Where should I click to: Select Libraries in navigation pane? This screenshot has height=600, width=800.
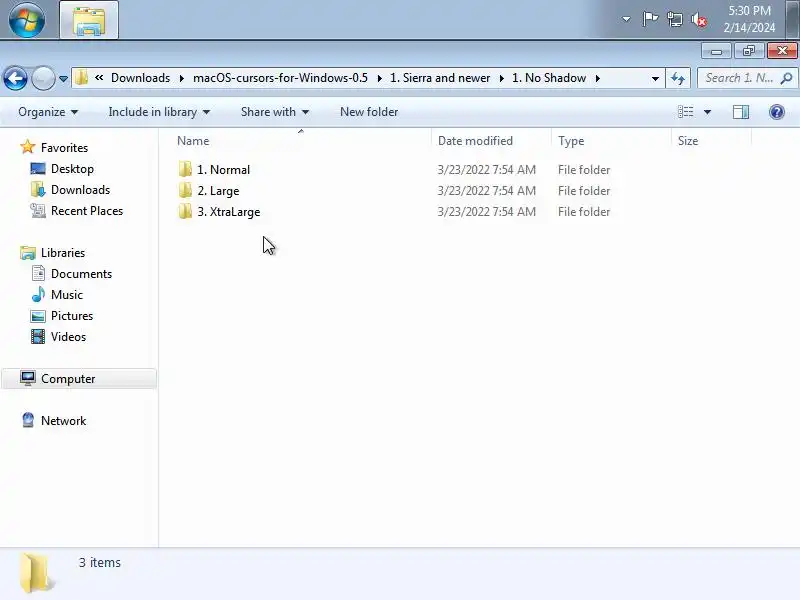(x=63, y=253)
